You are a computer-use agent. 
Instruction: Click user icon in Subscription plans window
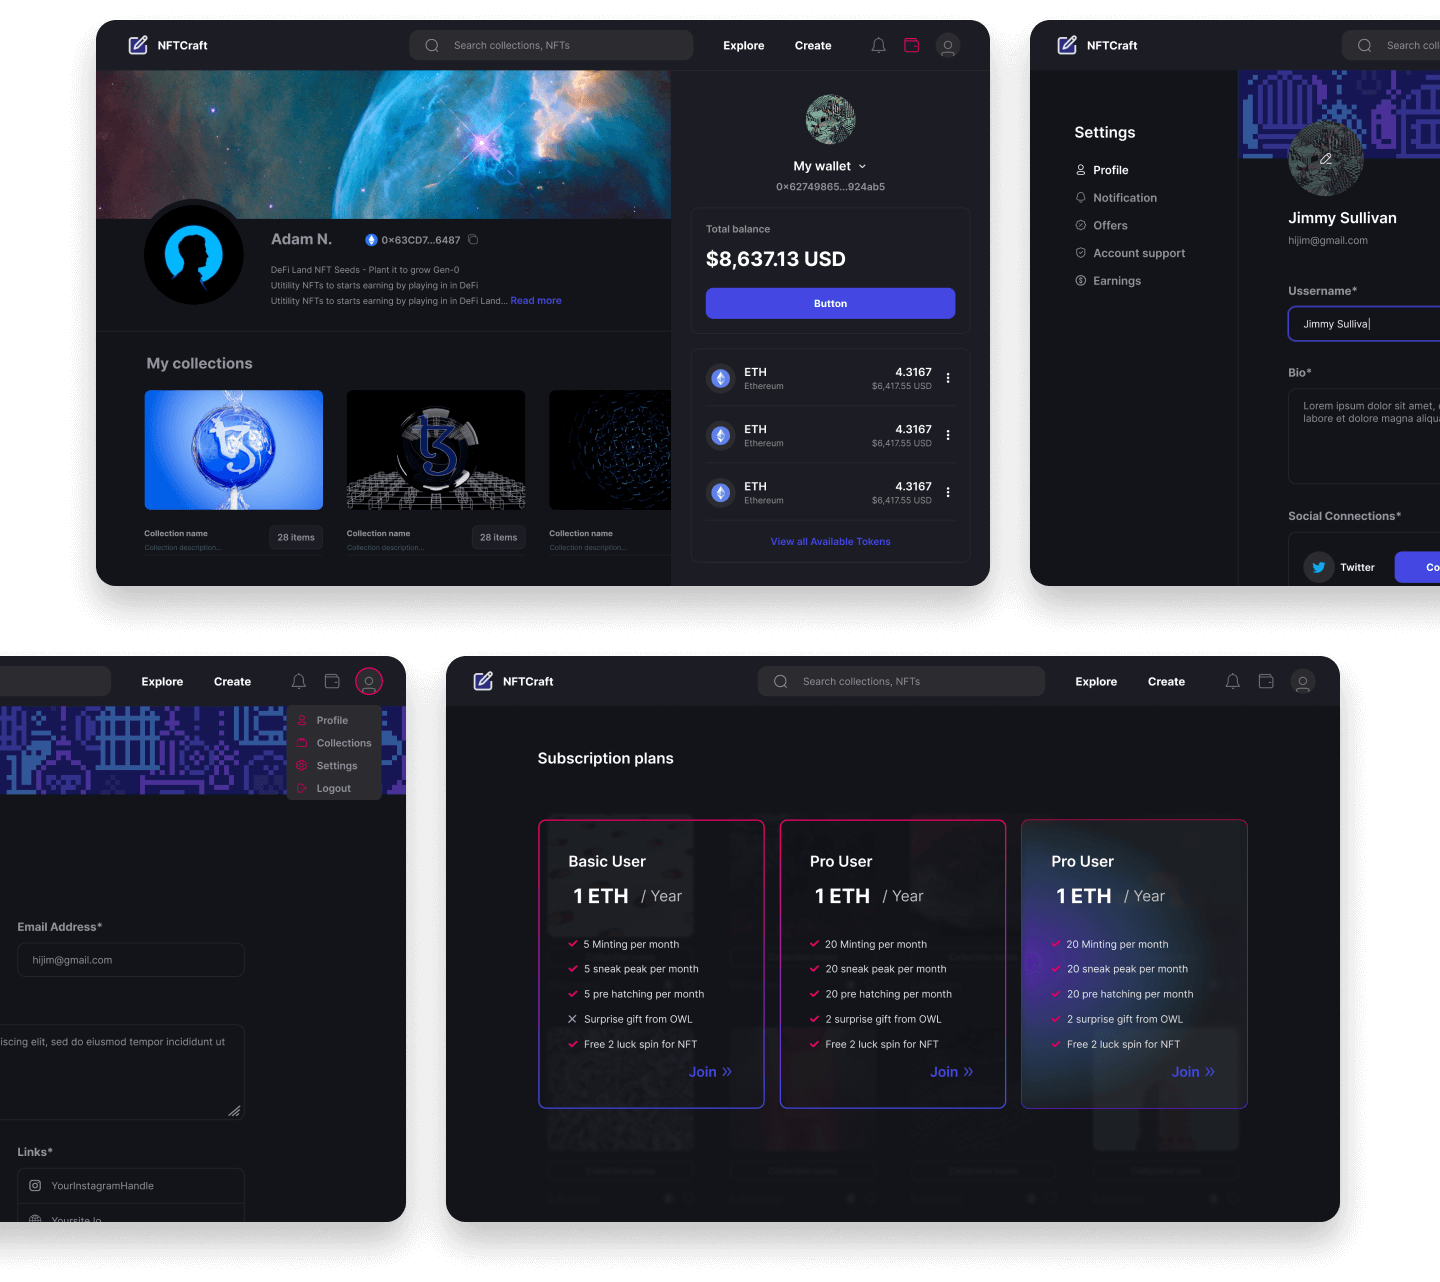1302,681
